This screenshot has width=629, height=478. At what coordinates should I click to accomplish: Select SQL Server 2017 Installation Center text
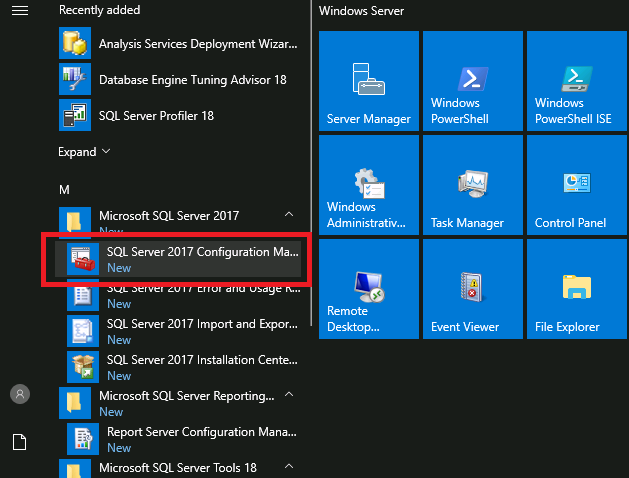point(202,360)
